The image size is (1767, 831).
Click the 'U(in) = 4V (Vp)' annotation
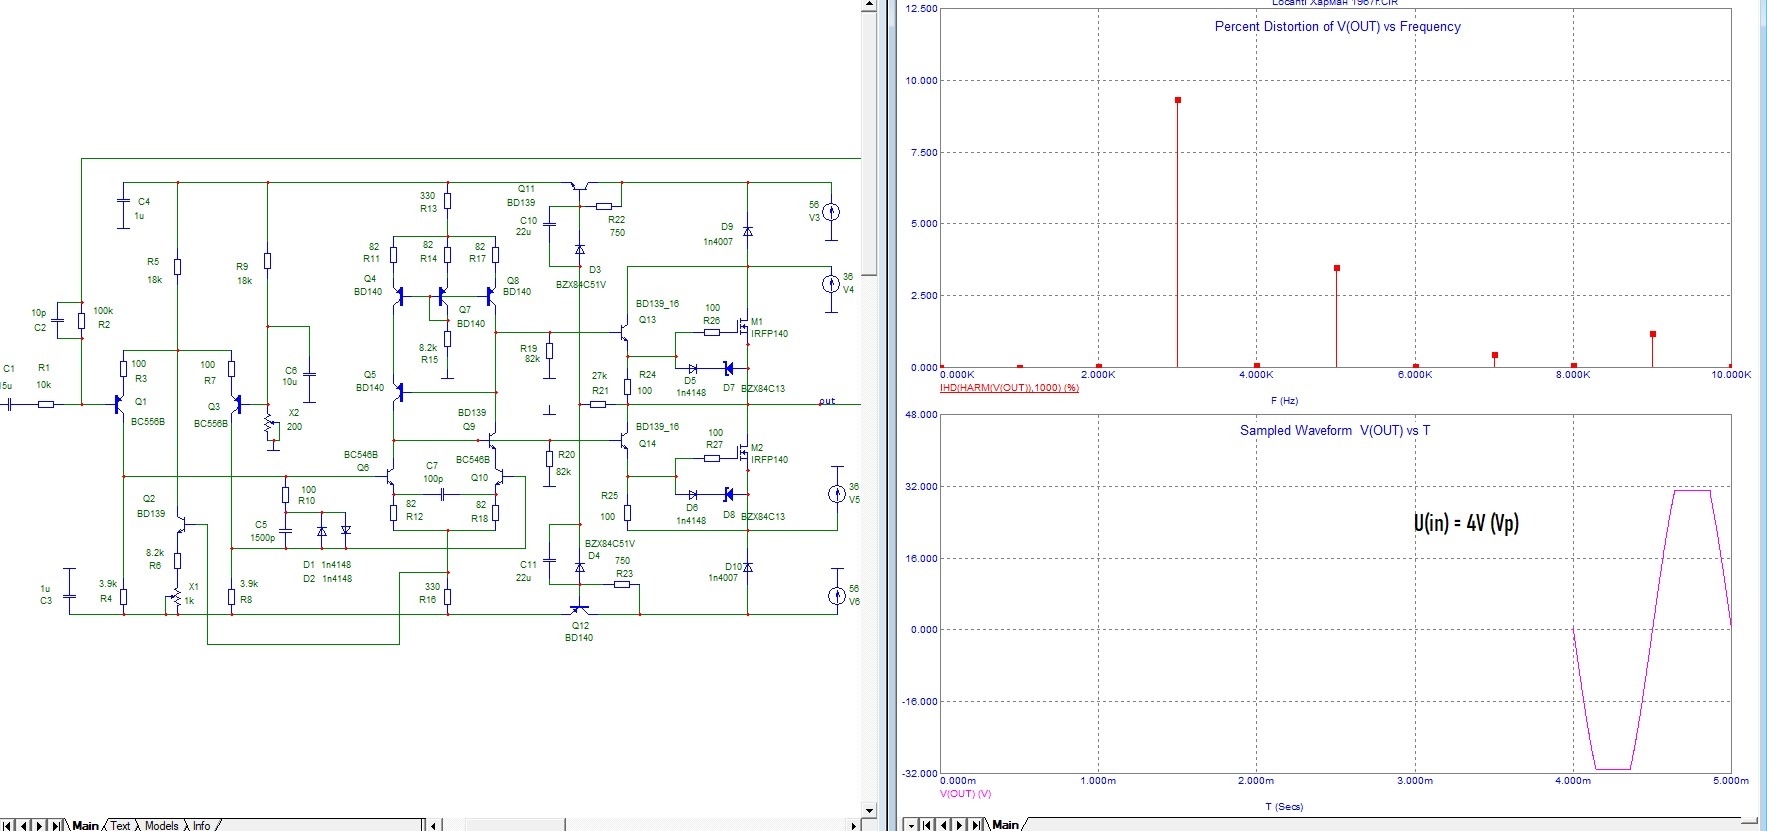tap(1466, 523)
